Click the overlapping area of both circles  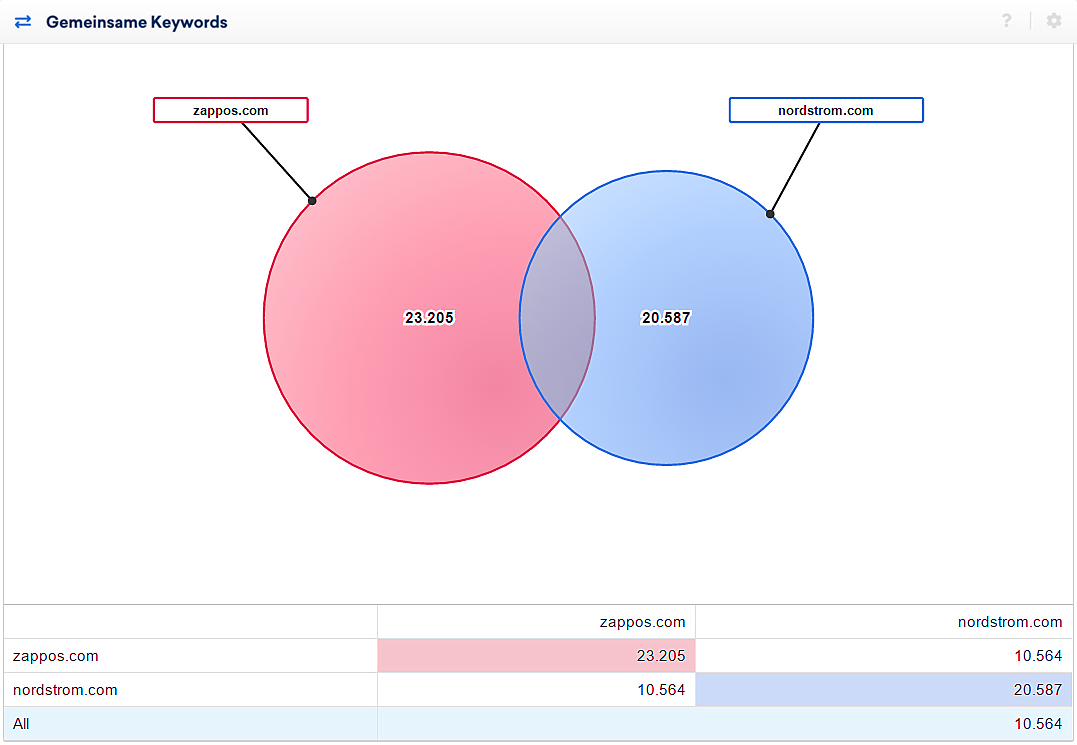557,318
